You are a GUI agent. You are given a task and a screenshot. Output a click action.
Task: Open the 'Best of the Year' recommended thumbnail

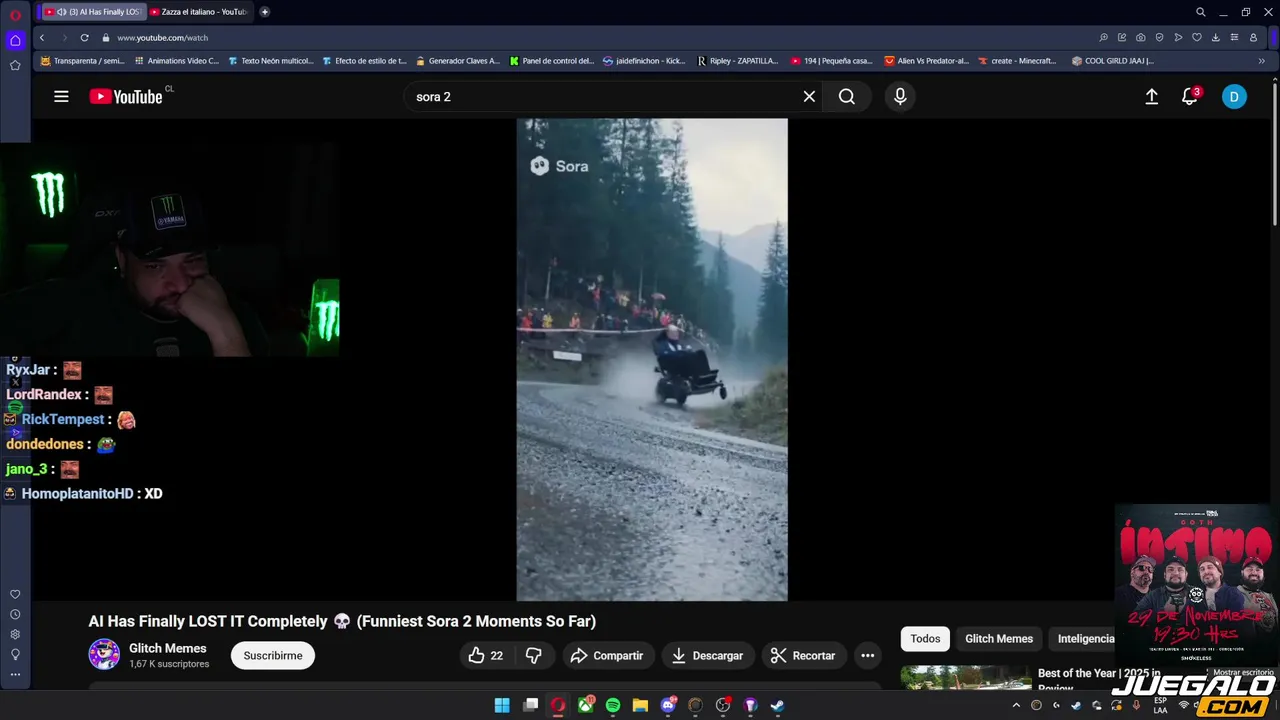(966, 677)
